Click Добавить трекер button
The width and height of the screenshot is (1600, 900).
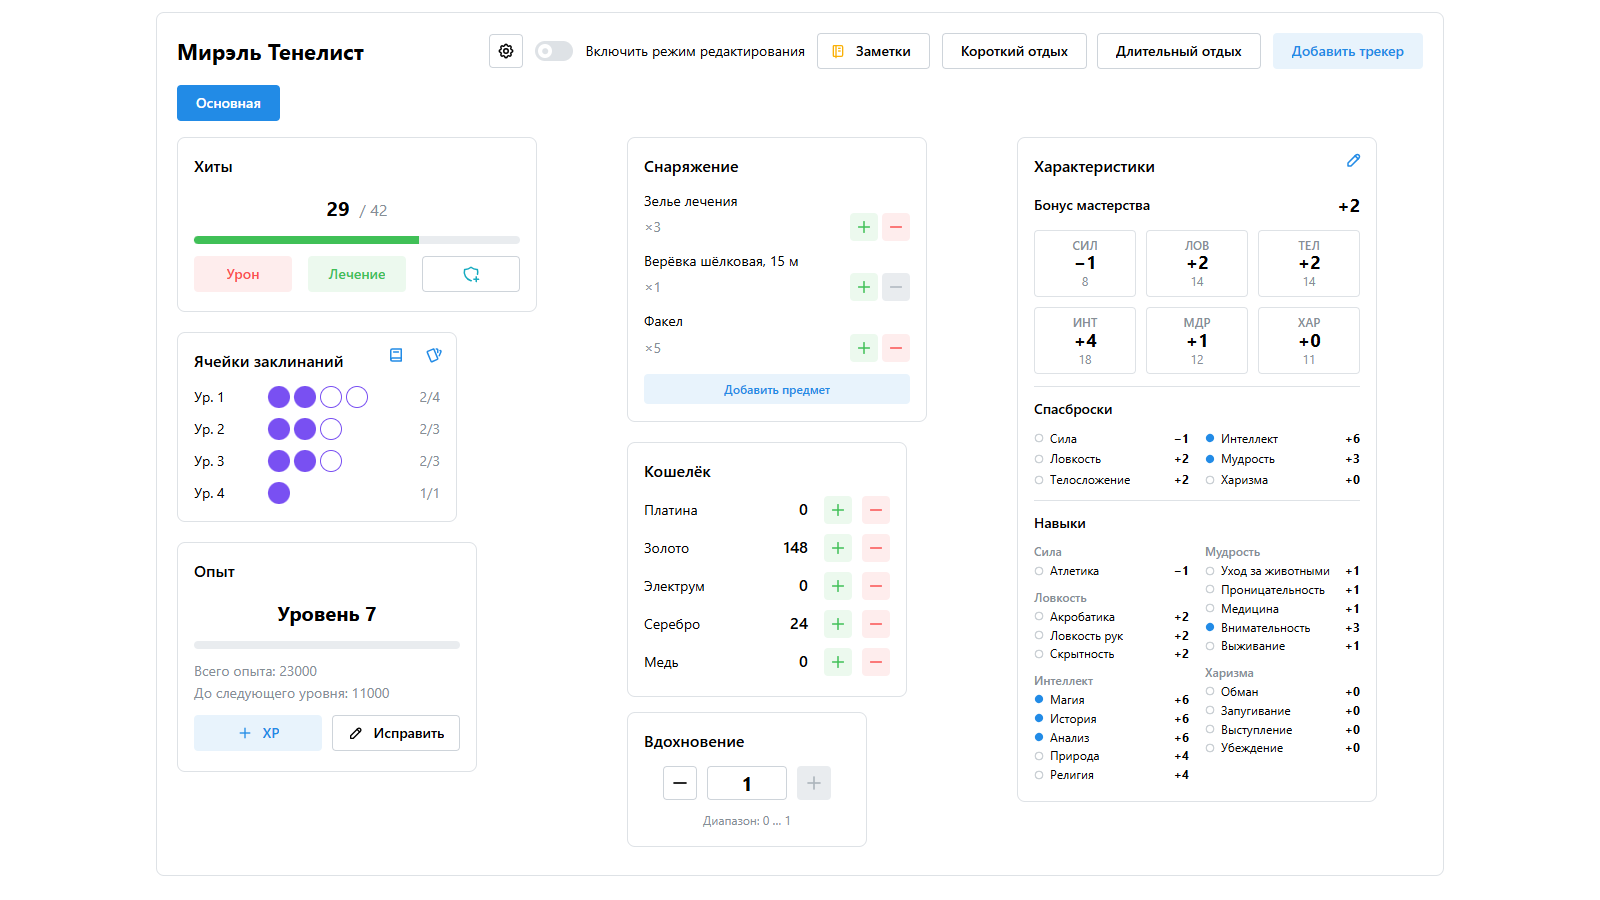click(1348, 51)
